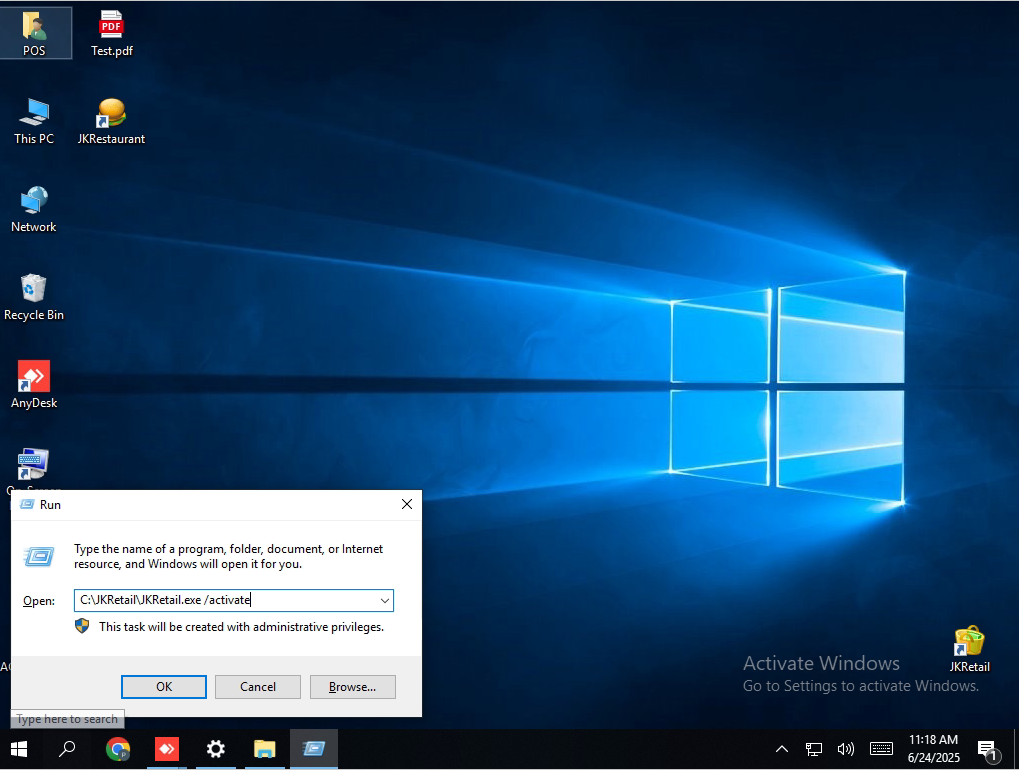Select the JKRestaurant shortcut icon
Screen dimensions: 1019x770
click(111, 121)
